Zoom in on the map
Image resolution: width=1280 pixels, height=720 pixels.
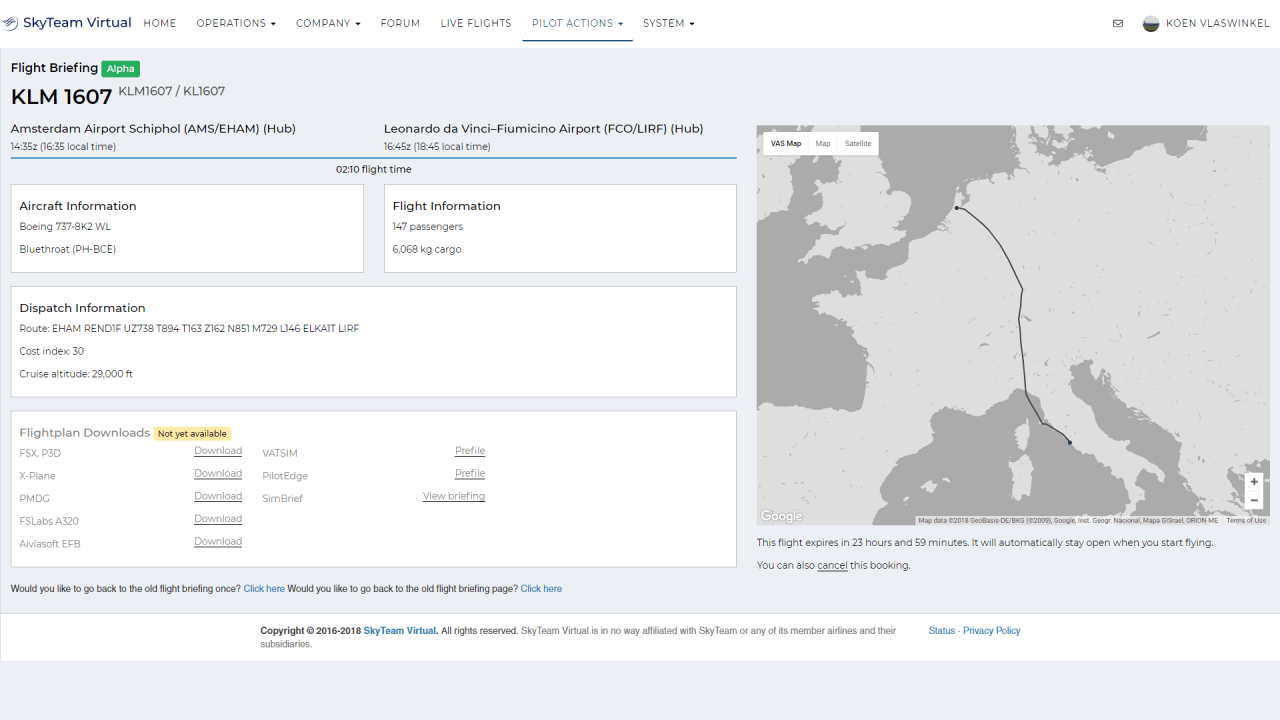[x=1254, y=482]
